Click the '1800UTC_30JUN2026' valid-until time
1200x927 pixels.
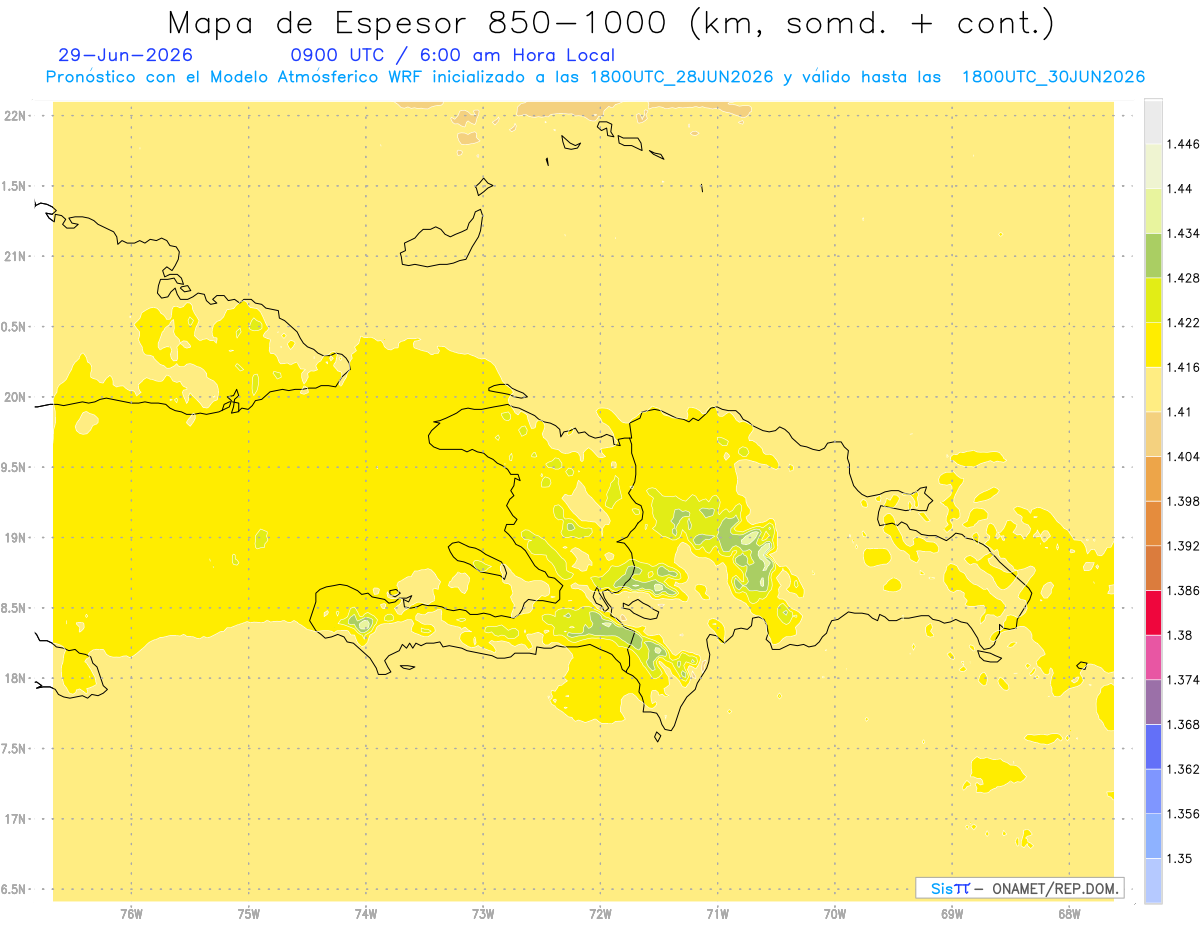(1053, 77)
